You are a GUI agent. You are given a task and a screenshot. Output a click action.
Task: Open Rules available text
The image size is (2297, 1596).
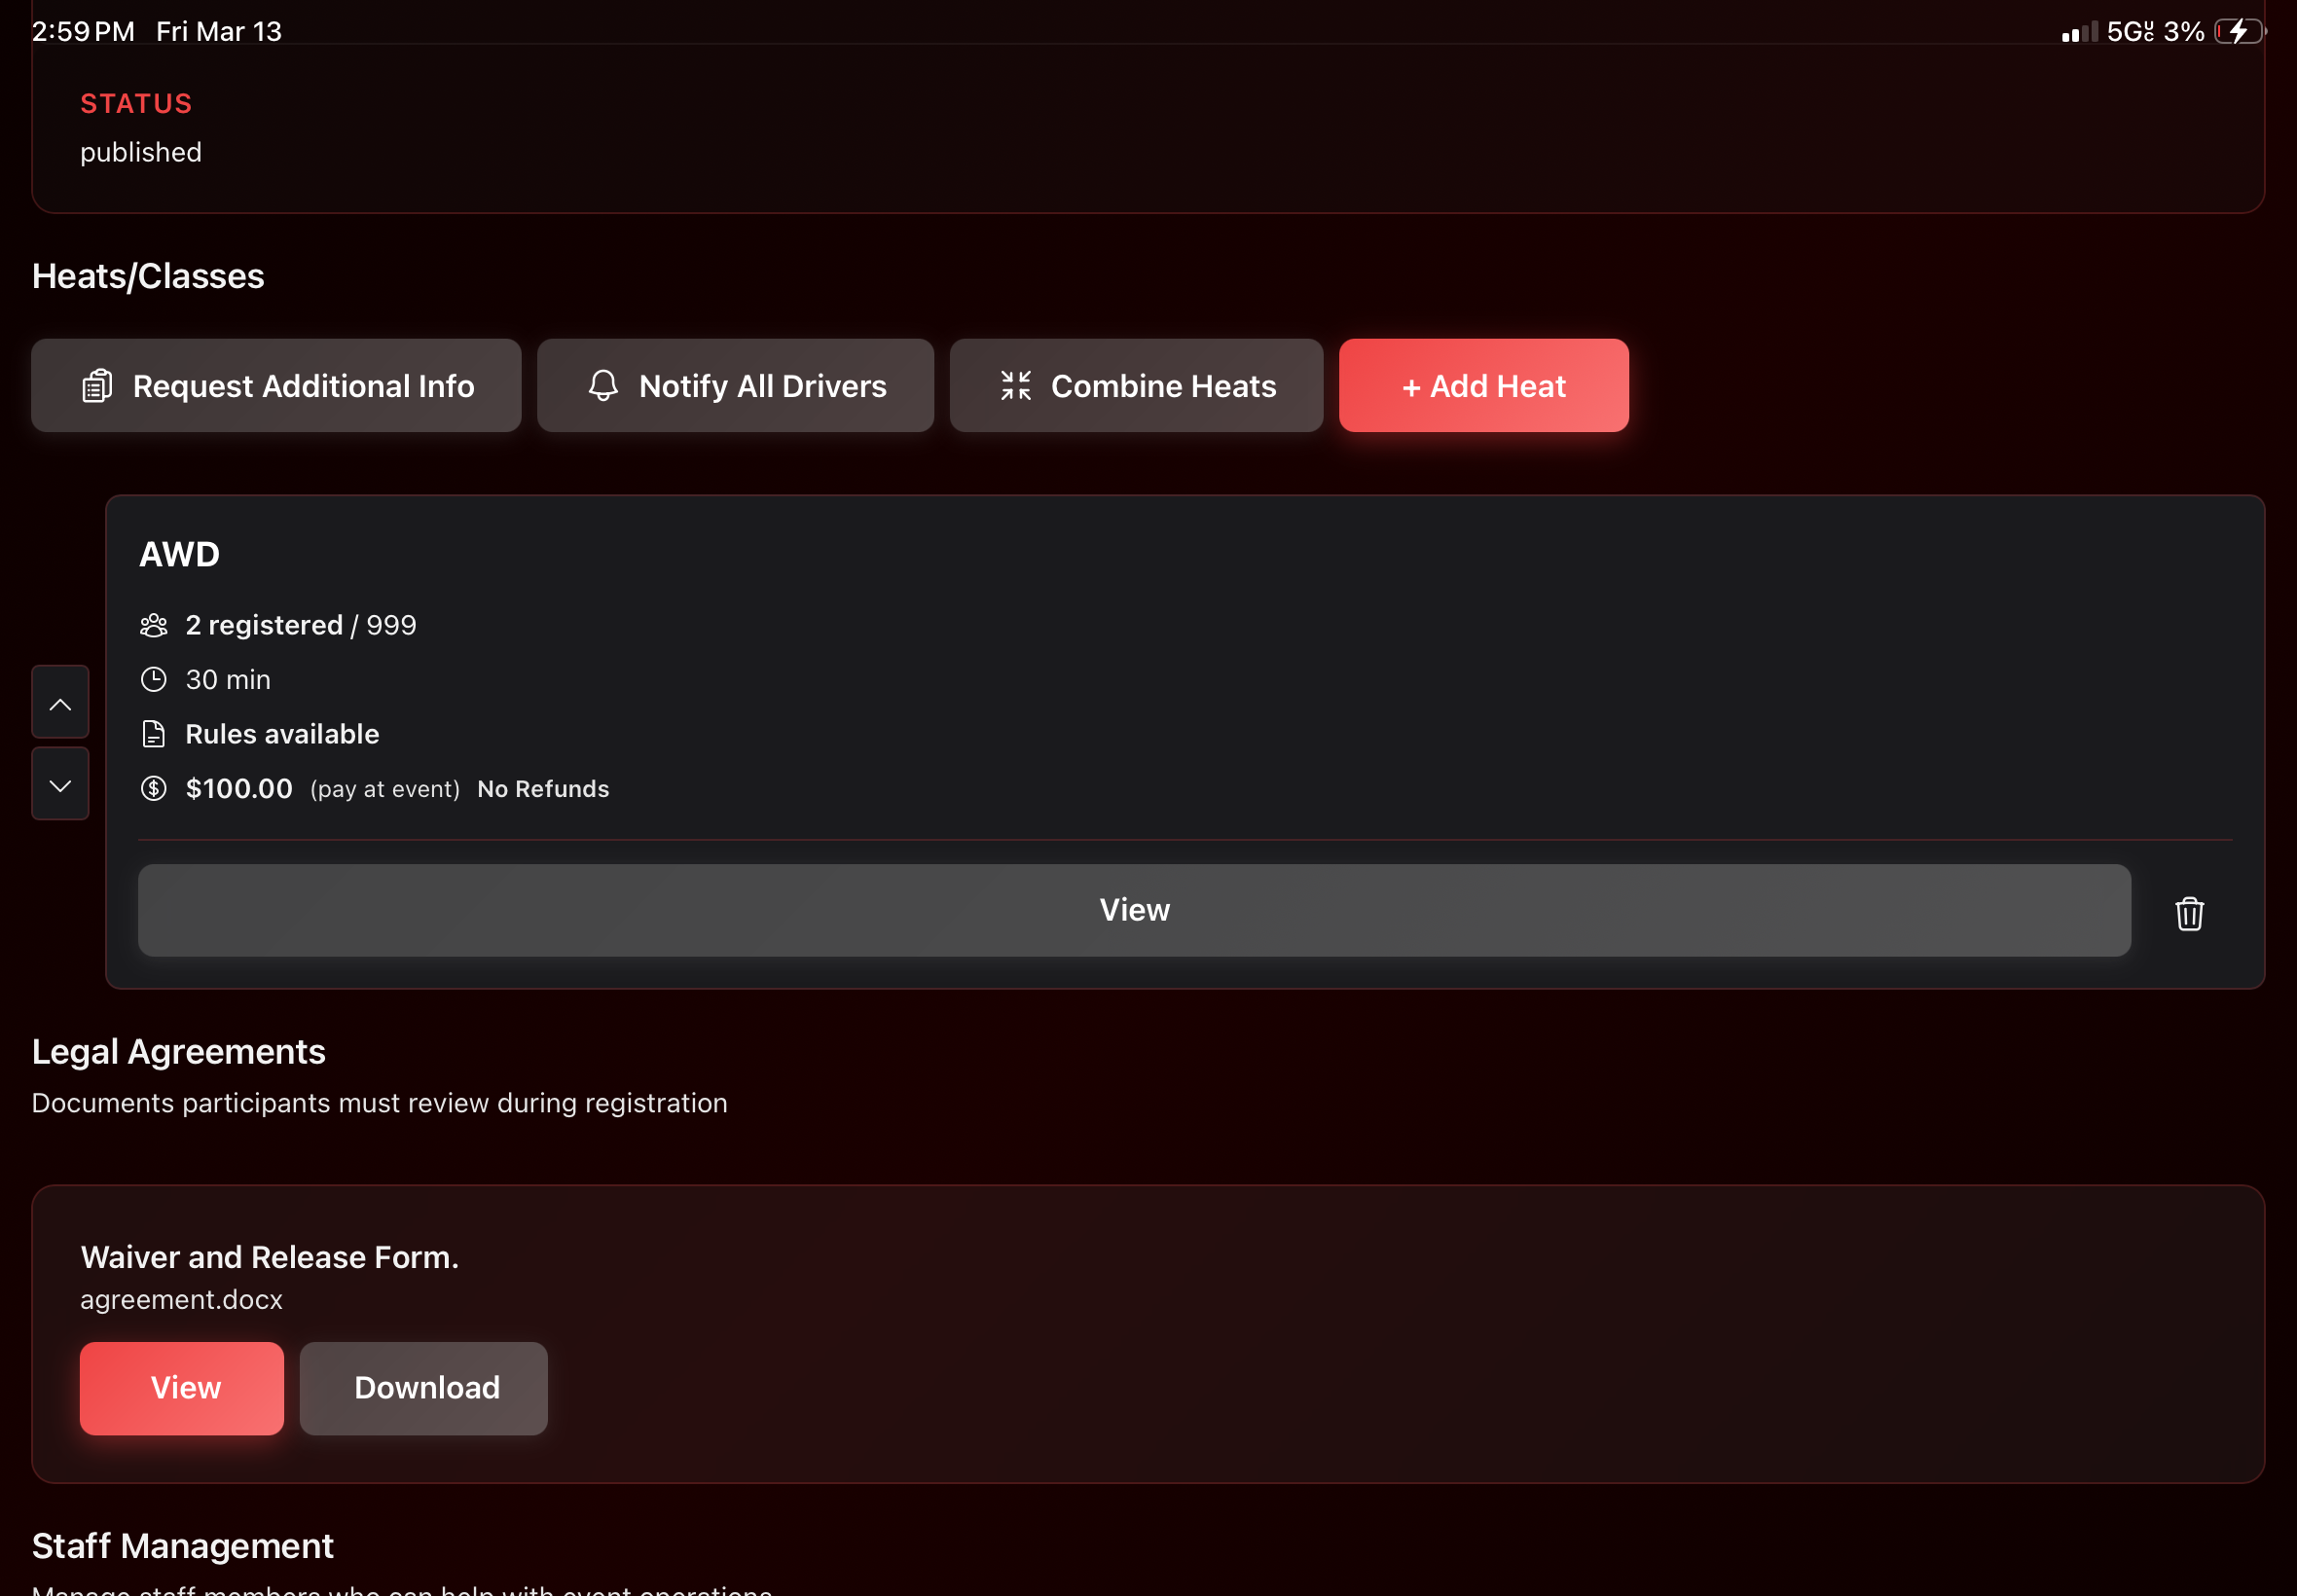pos(282,734)
